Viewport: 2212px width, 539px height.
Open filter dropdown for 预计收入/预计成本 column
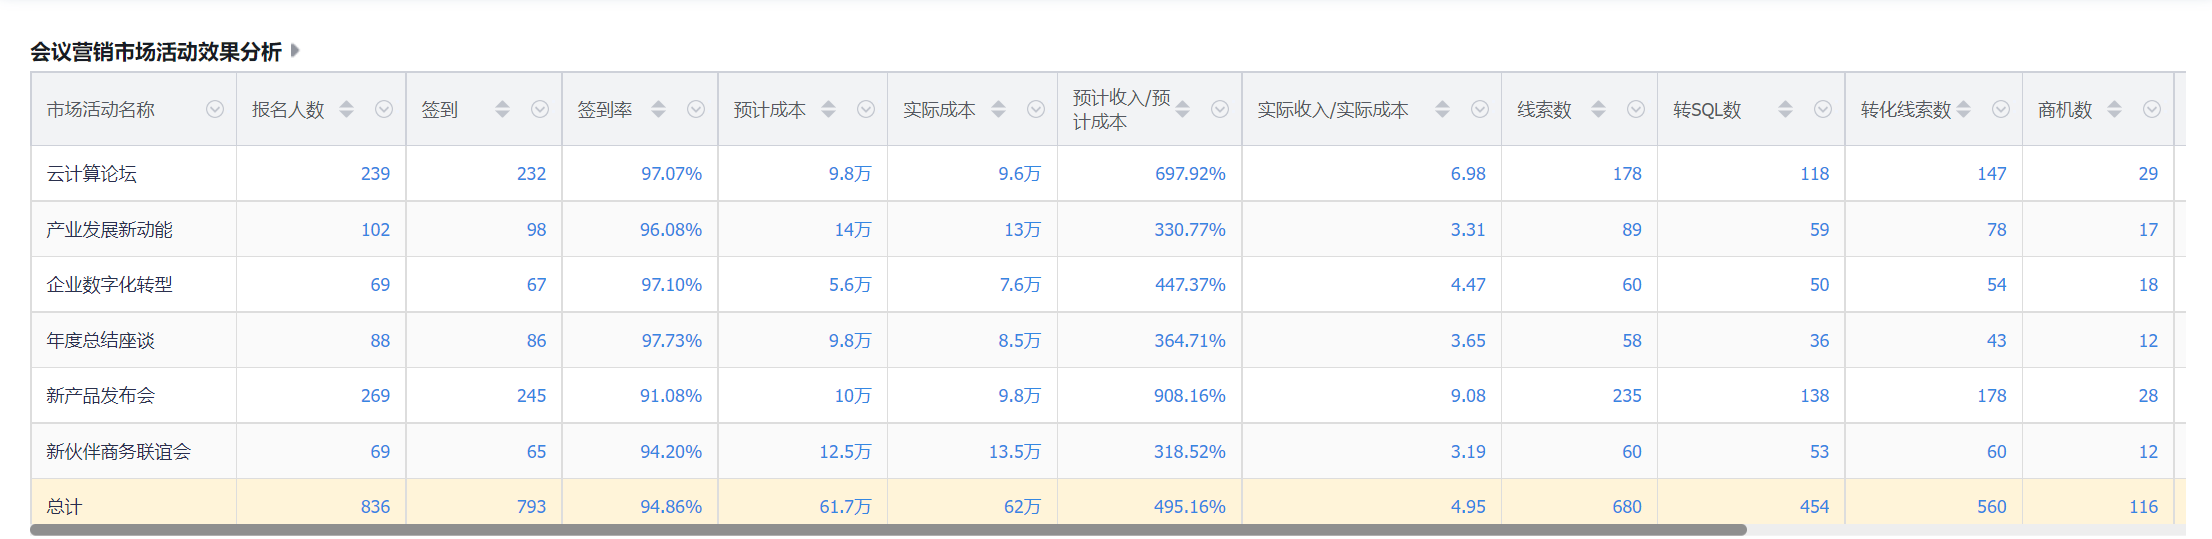[x=1220, y=109]
